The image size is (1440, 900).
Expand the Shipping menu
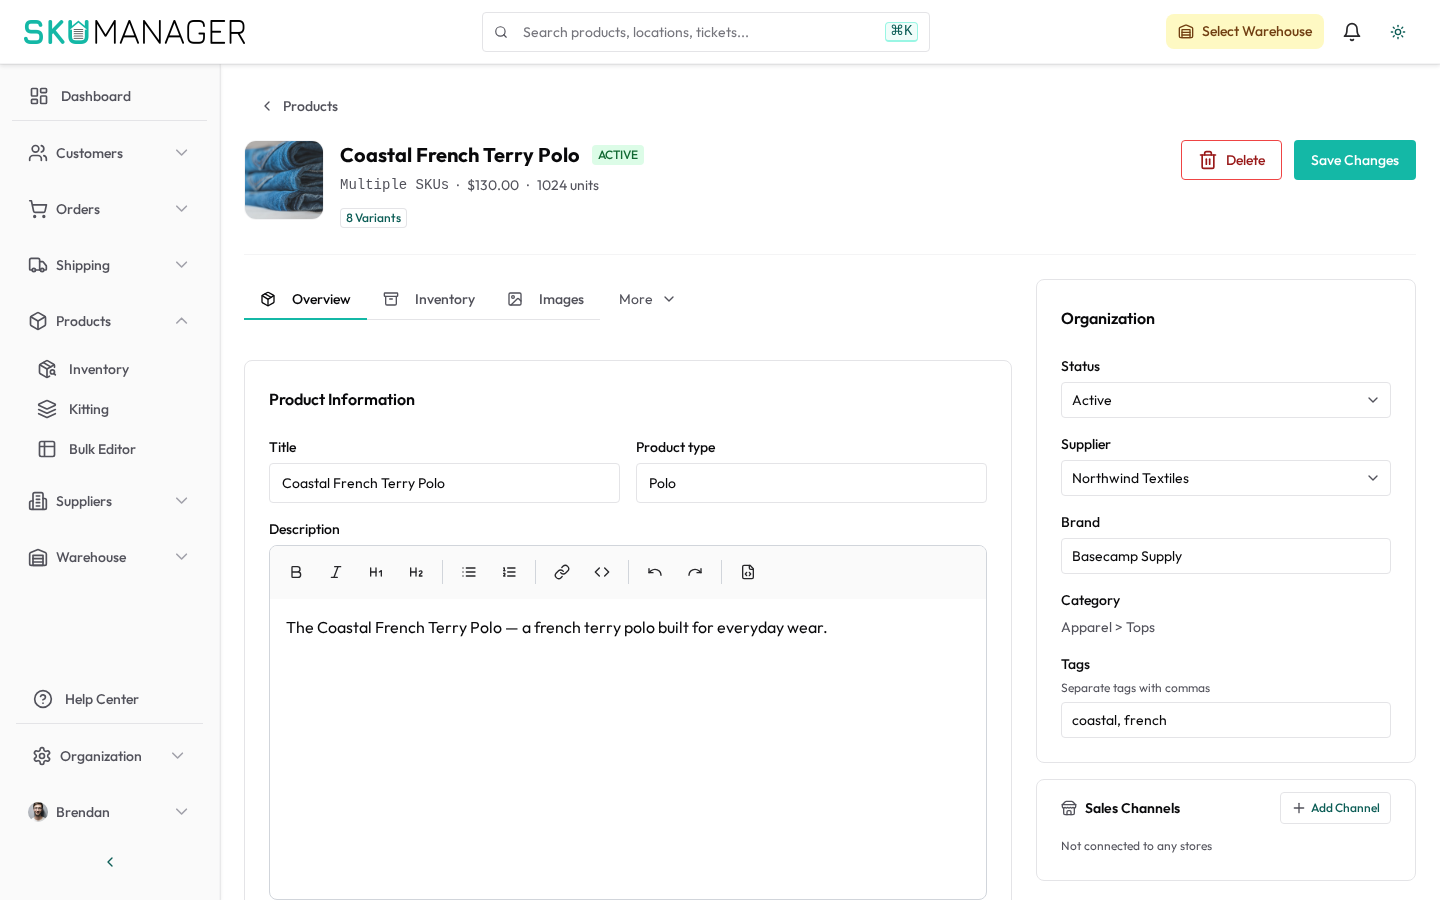(109, 265)
